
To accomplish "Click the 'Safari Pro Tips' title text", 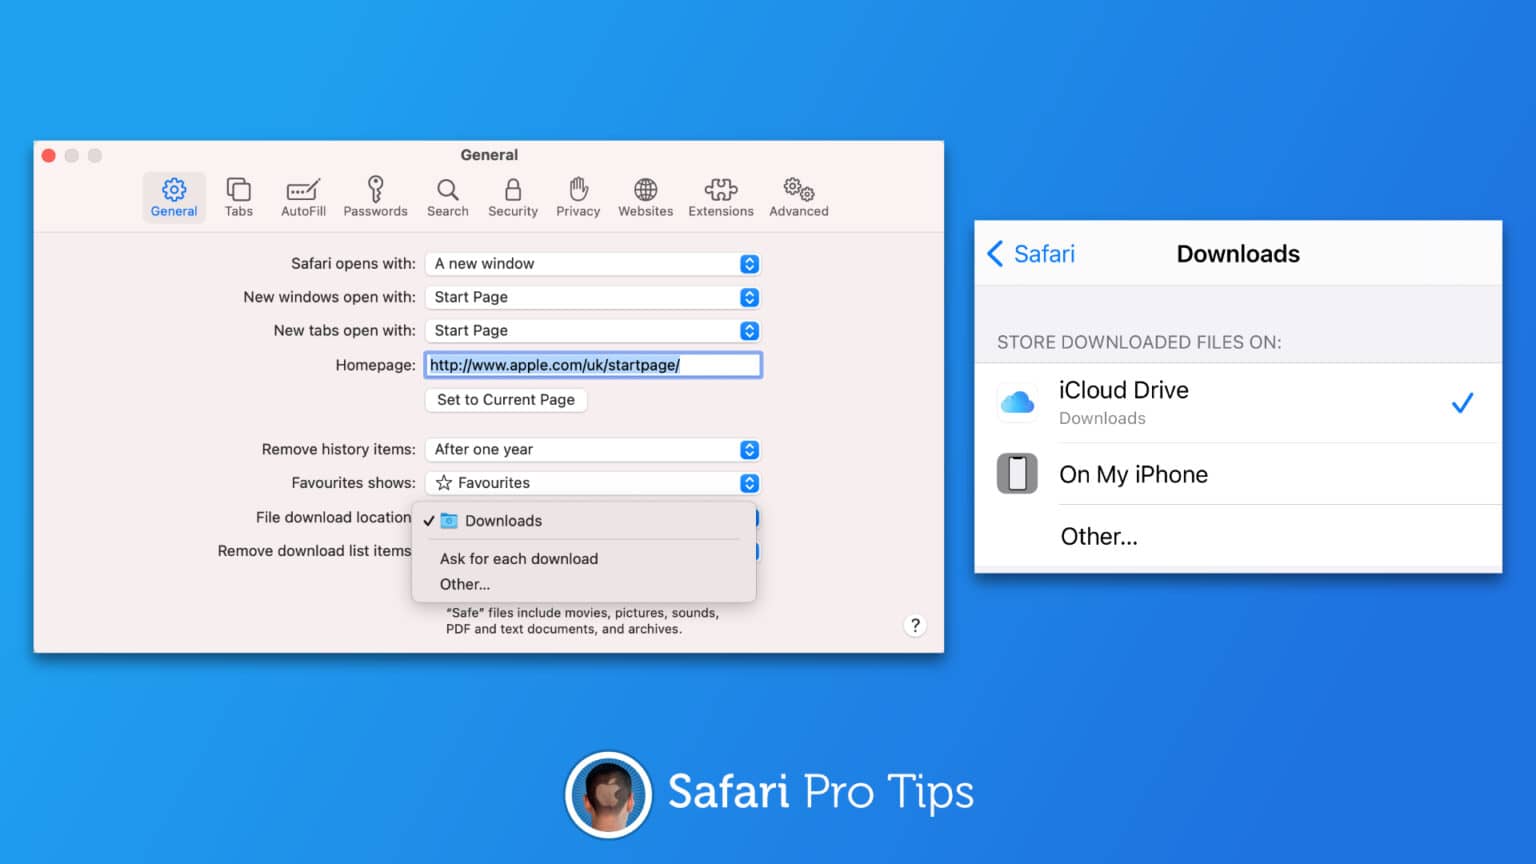I will tap(821, 793).
